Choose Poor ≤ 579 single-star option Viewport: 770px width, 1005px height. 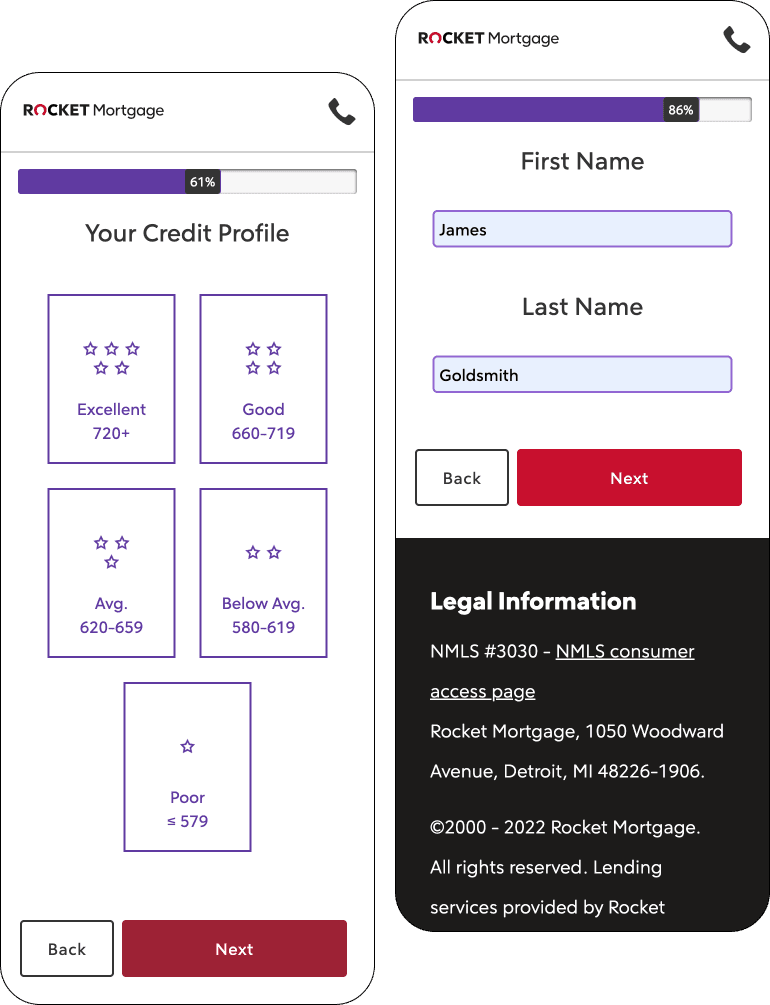pyautogui.click(x=187, y=767)
